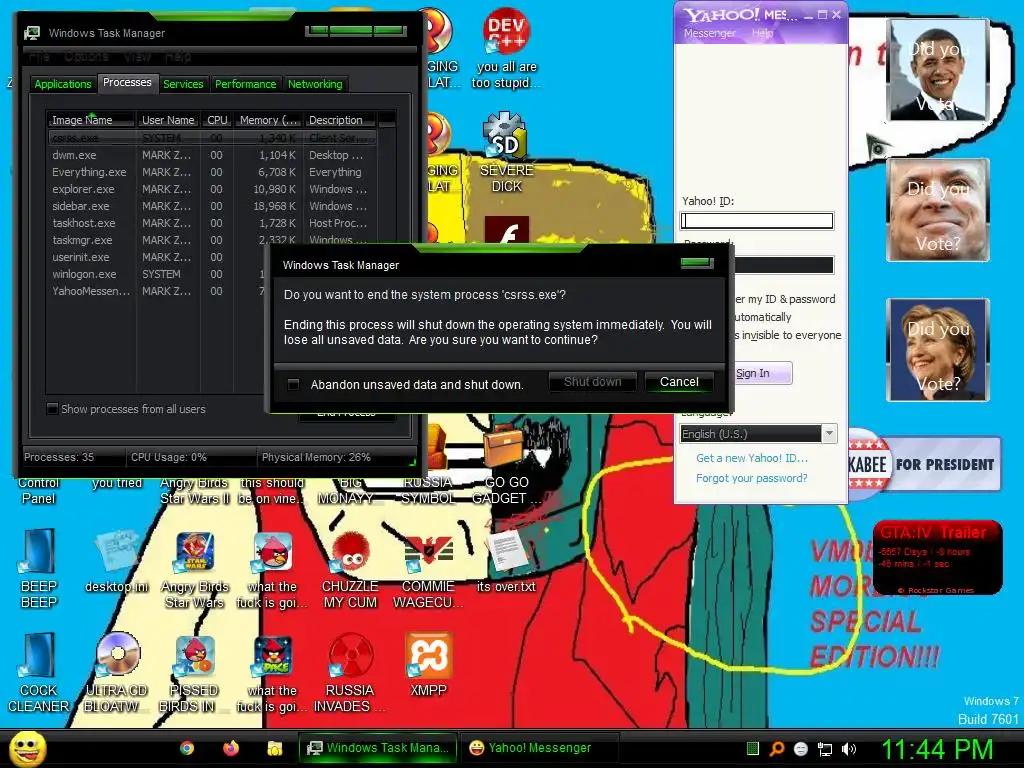Click the volume speaker tray icon
The height and width of the screenshot is (768, 1024).
click(849, 749)
